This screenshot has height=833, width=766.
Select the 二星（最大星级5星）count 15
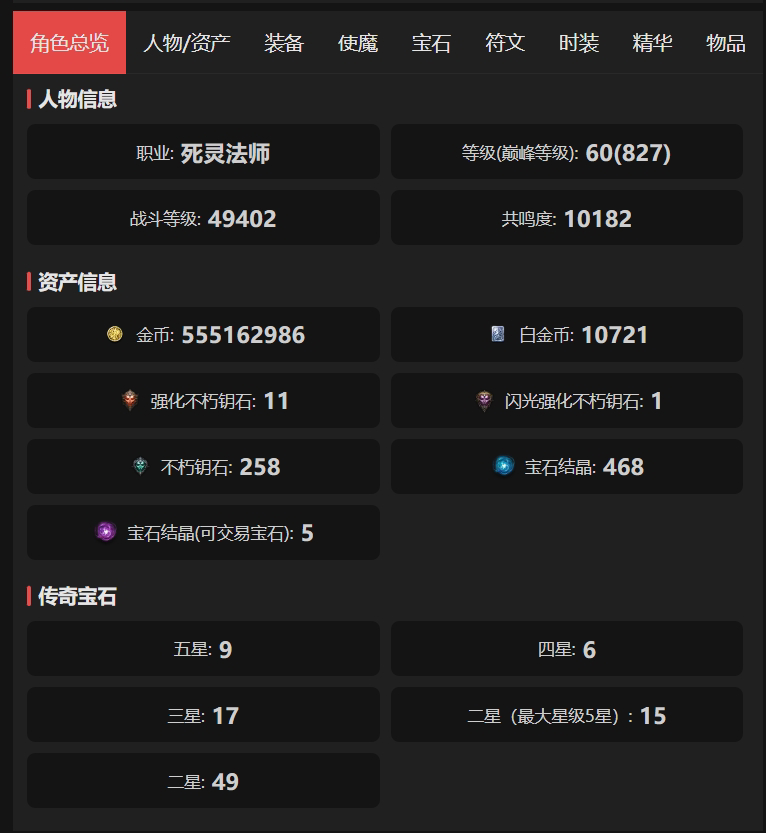pyautogui.click(x=653, y=716)
